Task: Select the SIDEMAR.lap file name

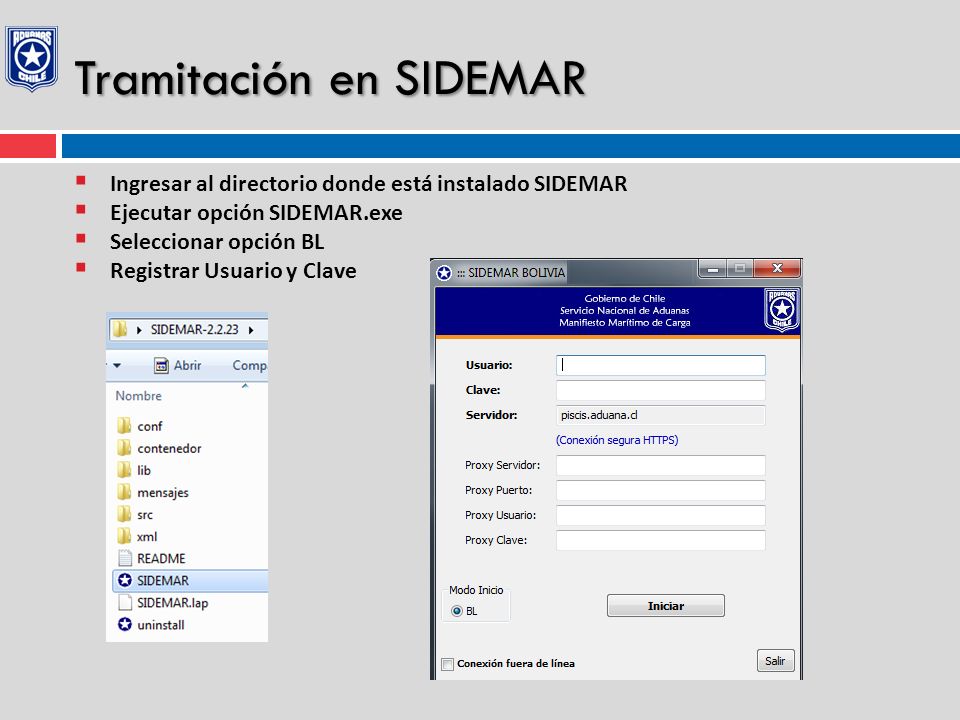Action: [x=173, y=603]
